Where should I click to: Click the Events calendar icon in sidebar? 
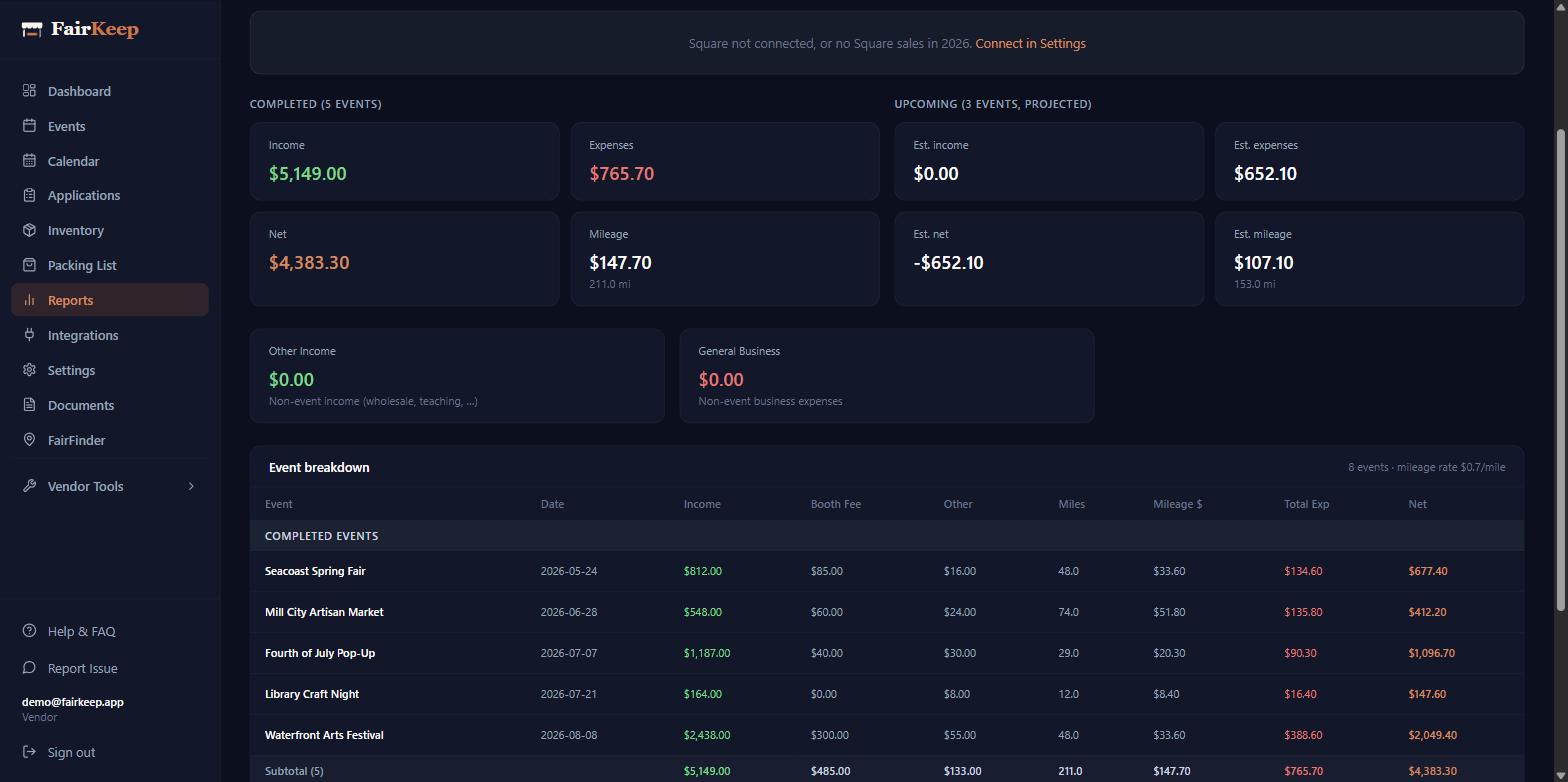30,126
